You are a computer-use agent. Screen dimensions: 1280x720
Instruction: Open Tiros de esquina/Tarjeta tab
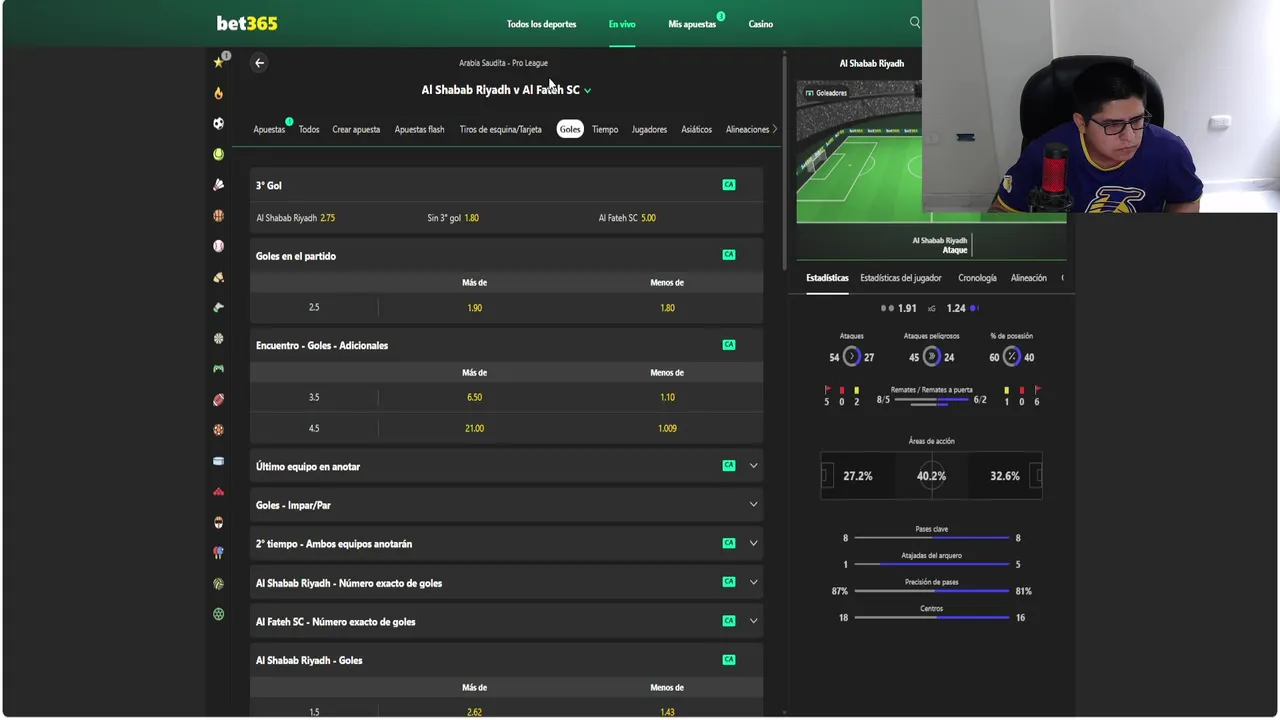pos(500,129)
